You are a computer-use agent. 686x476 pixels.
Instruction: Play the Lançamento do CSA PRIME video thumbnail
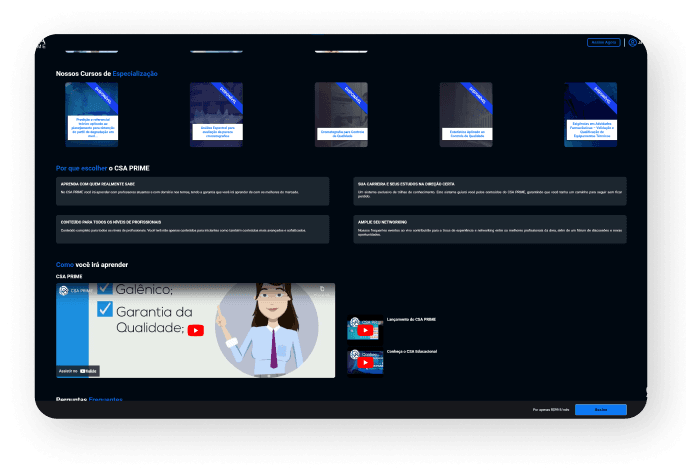(x=365, y=329)
